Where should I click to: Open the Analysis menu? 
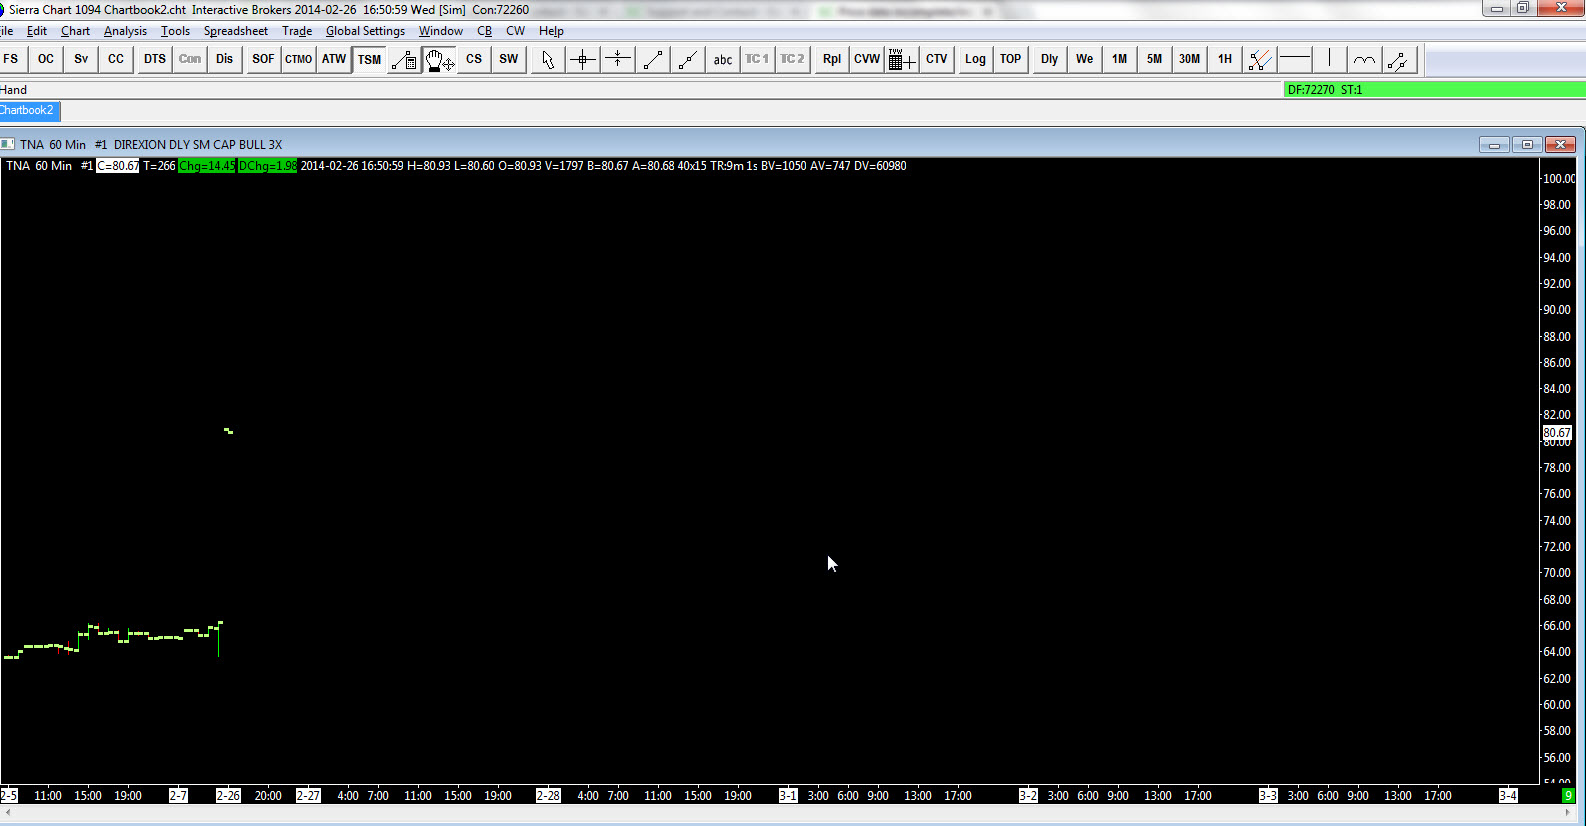[x=125, y=31]
